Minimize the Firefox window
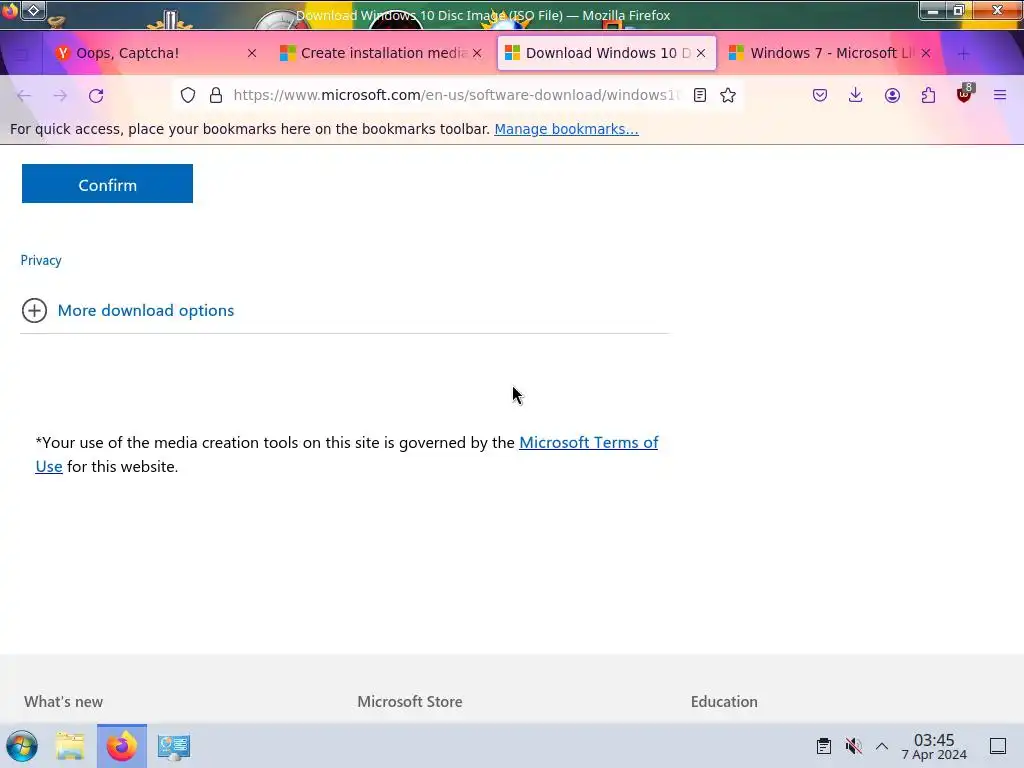The width and height of the screenshot is (1024, 768). coord(934,11)
